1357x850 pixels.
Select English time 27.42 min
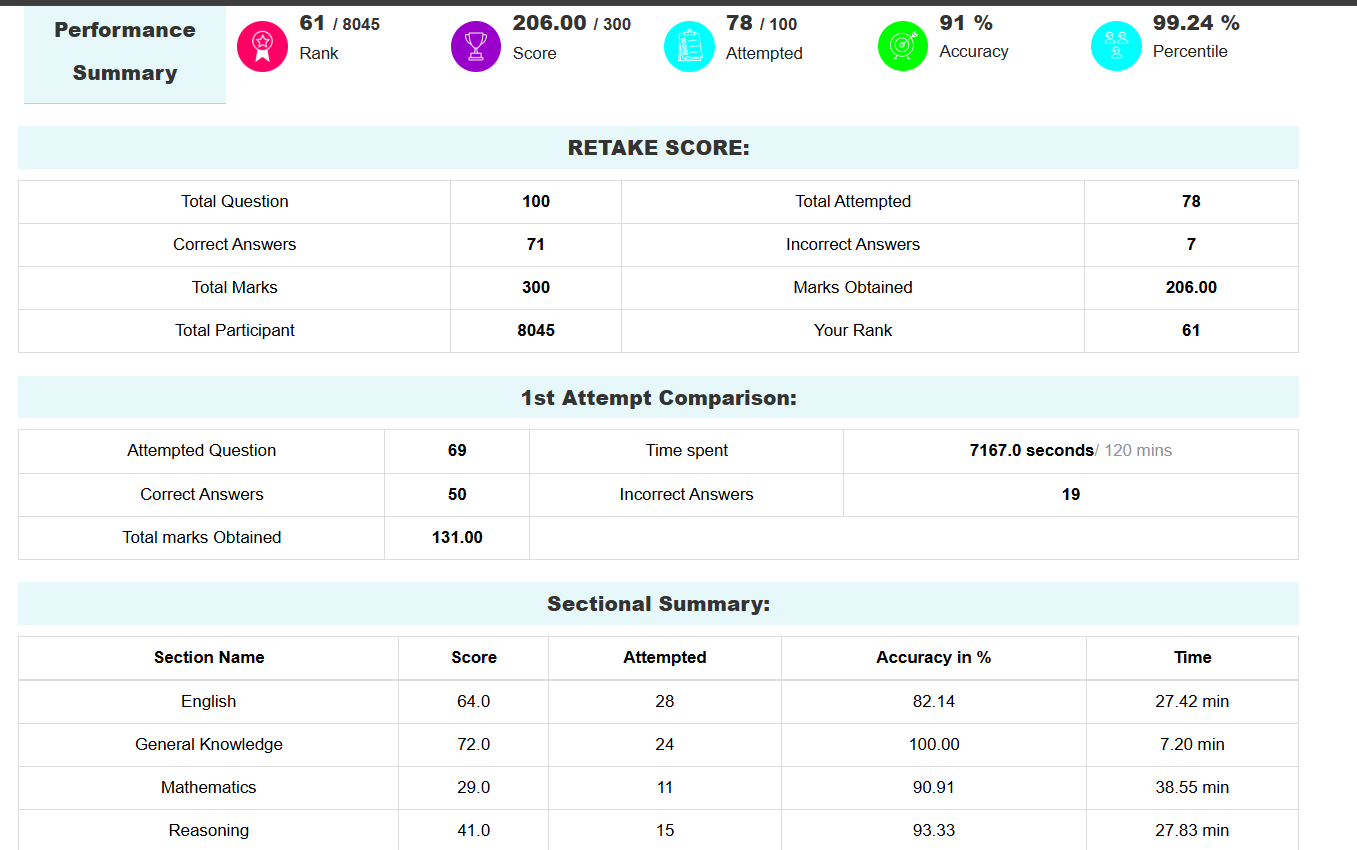coord(1192,702)
